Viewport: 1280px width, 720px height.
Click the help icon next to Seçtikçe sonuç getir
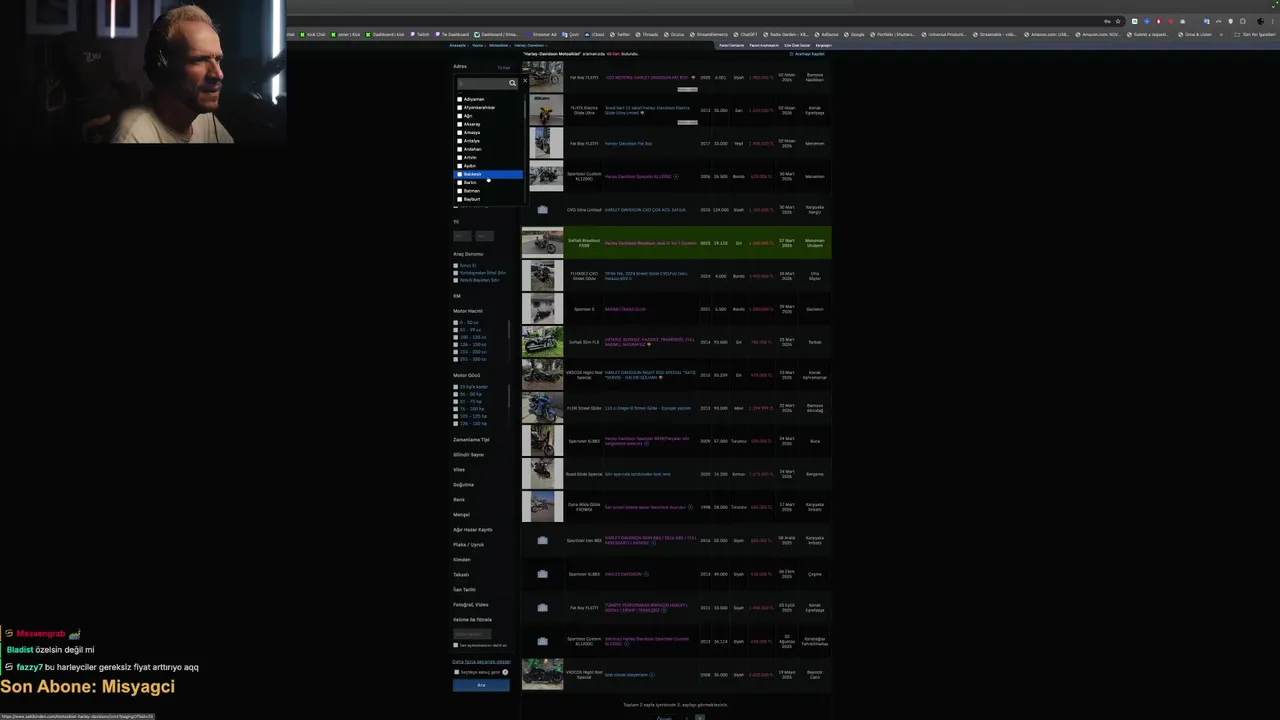(x=505, y=672)
